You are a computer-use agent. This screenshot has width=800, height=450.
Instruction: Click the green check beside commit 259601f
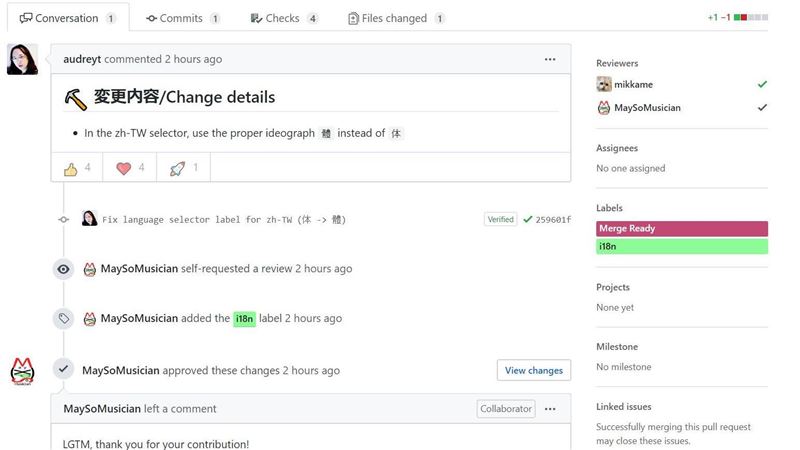pos(527,219)
